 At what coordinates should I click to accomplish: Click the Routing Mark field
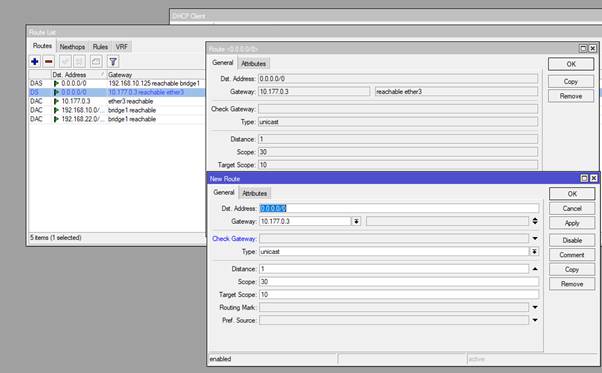394,307
